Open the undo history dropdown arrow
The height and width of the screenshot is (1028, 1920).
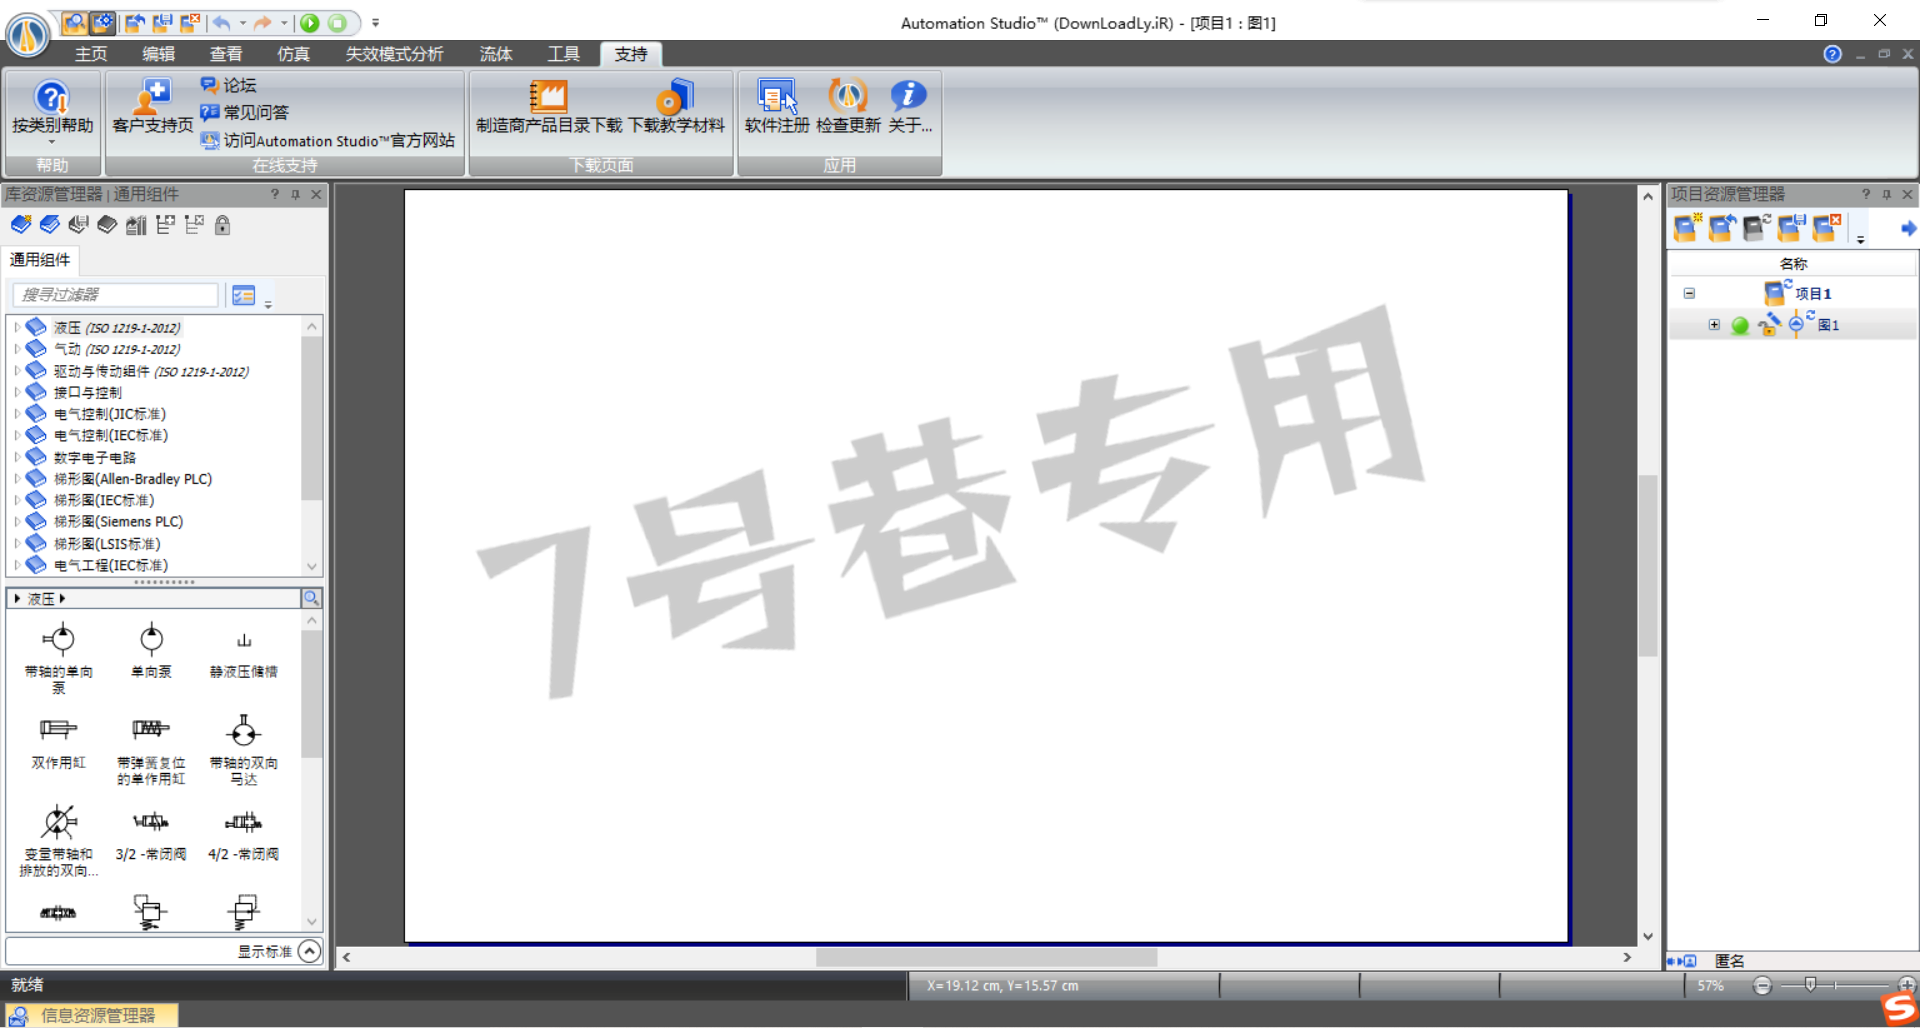pos(243,23)
